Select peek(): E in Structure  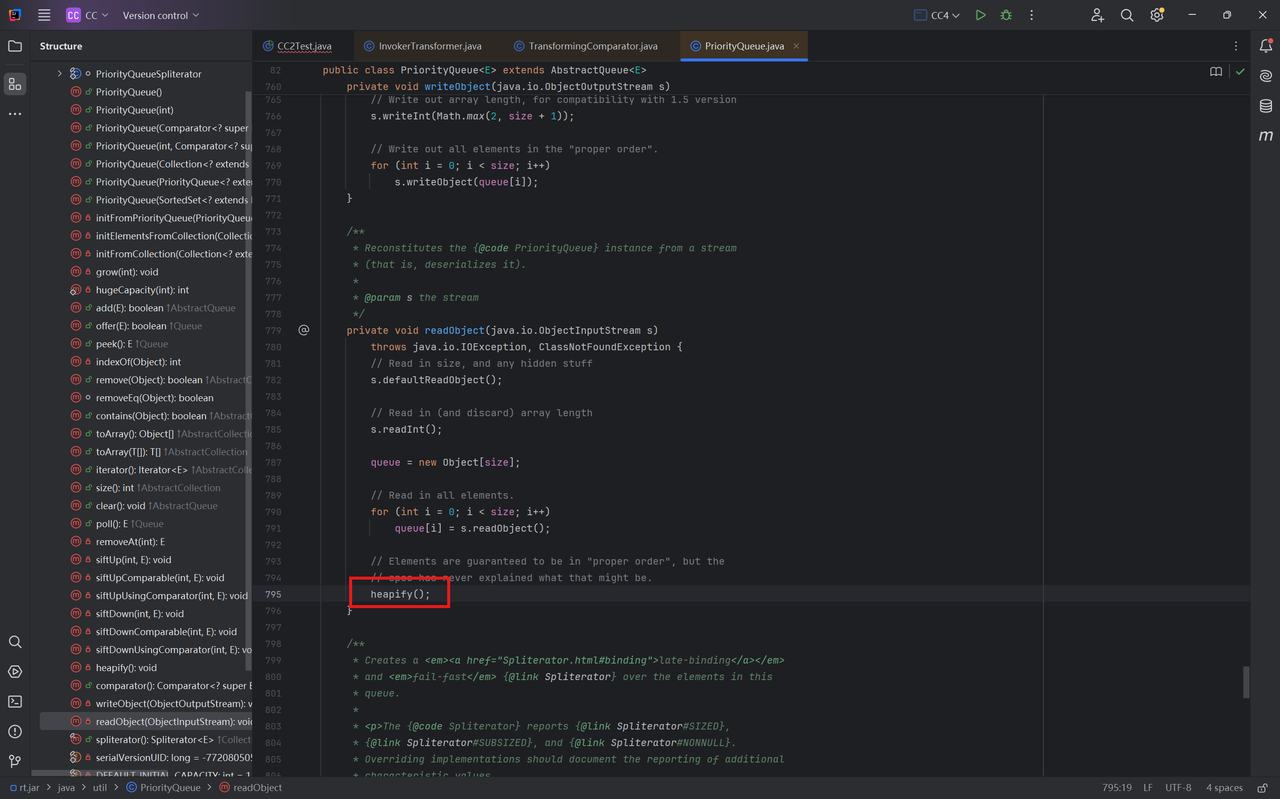pyautogui.click(x=116, y=344)
